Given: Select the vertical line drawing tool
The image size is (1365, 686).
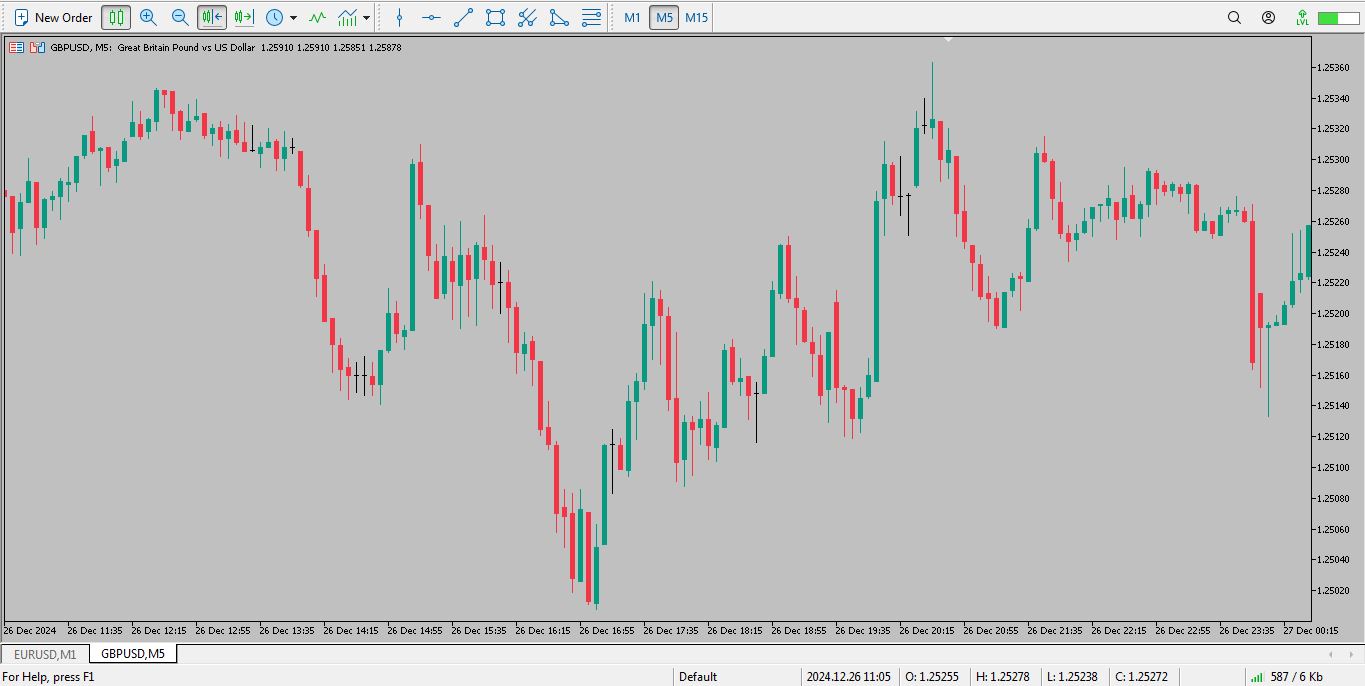Looking at the screenshot, I should point(400,17).
